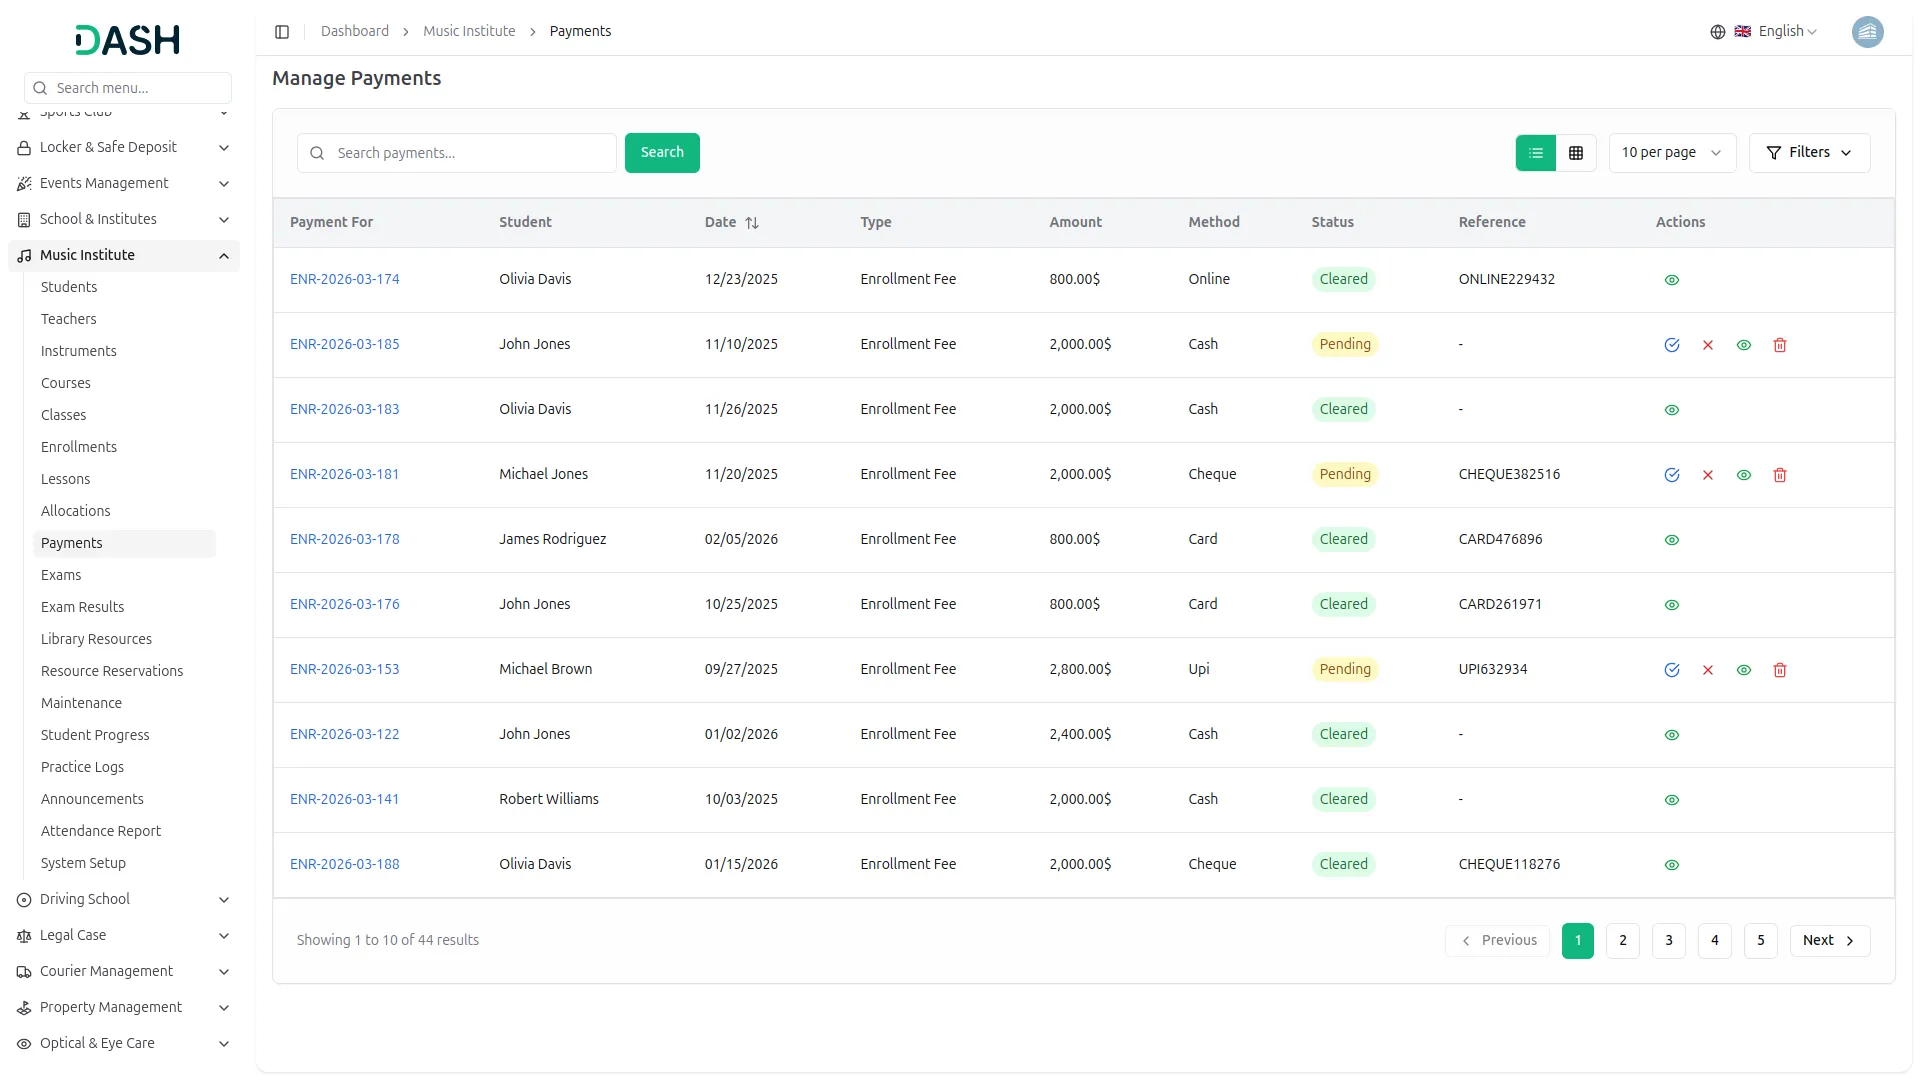Open the 10 per page dropdown
The width and height of the screenshot is (1920, 1080).
[x=1671, y=153]
